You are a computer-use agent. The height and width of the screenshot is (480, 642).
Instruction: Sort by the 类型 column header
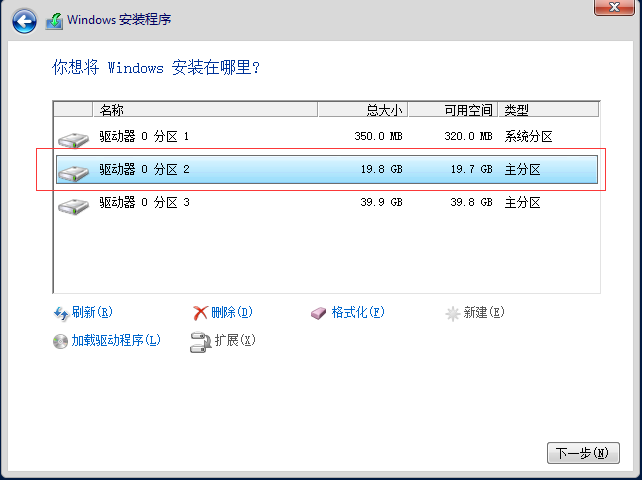[549, 110]
